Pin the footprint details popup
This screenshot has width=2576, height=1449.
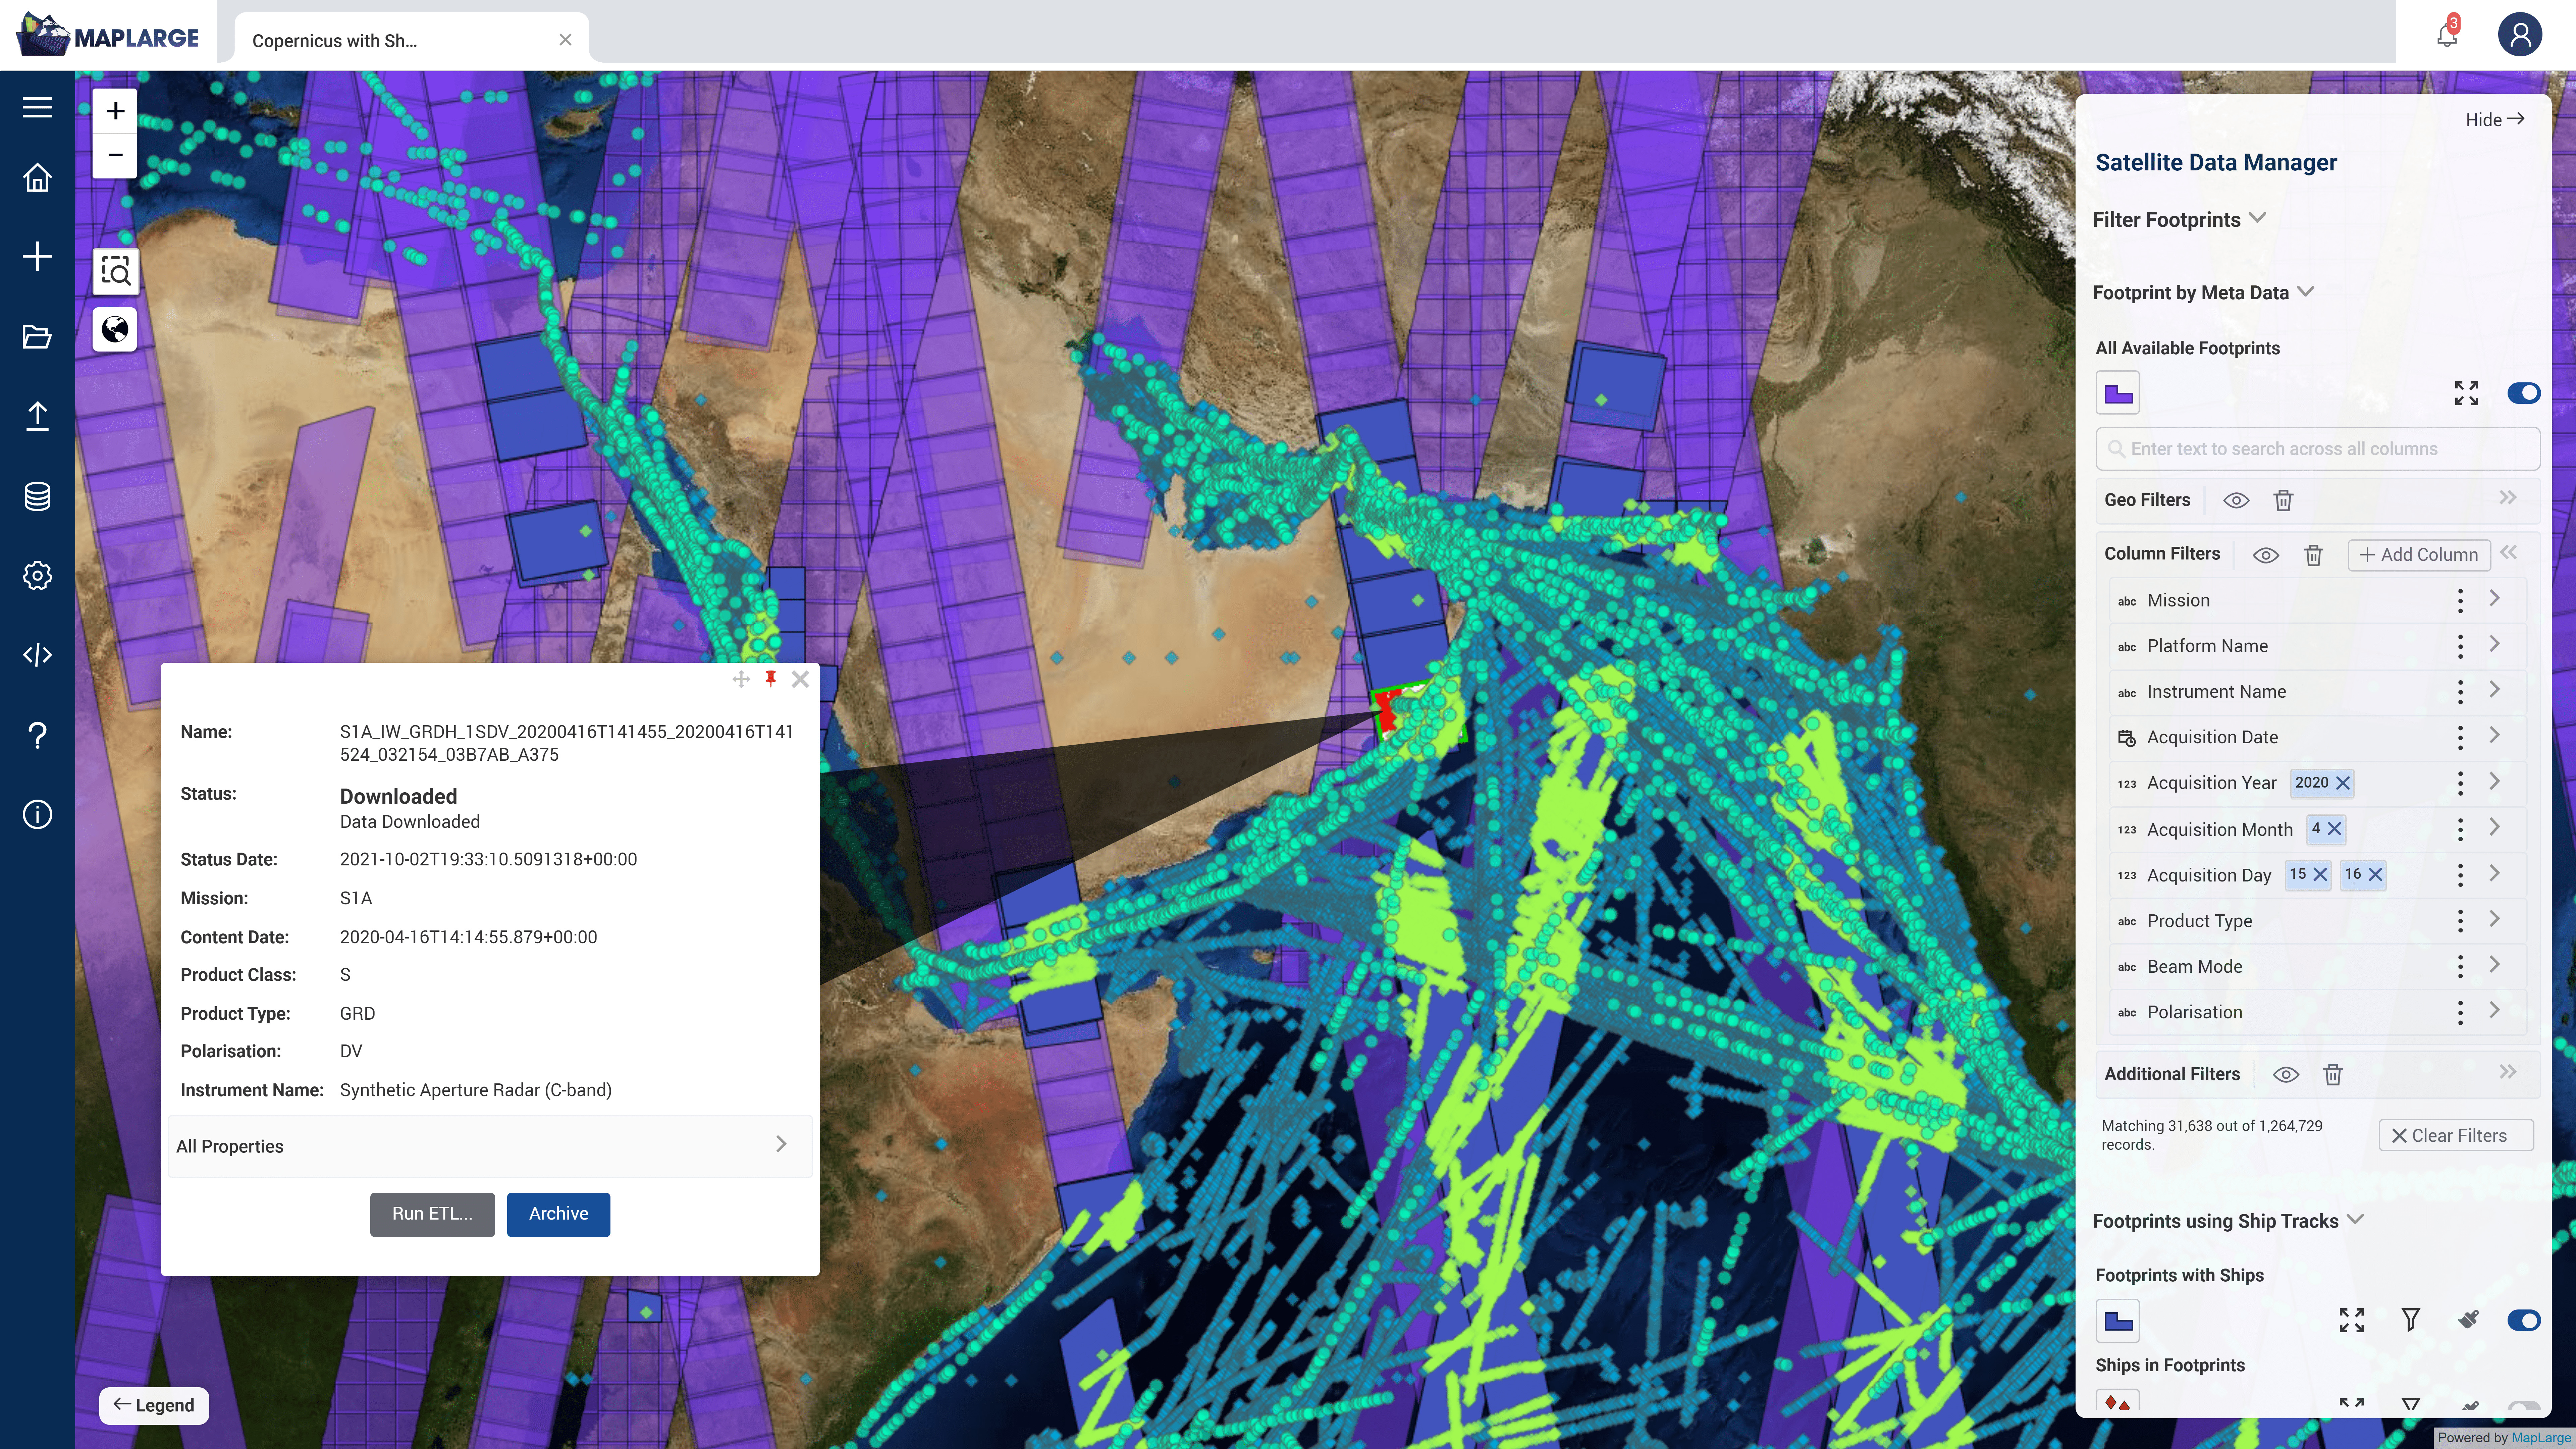tap(771, 679)
